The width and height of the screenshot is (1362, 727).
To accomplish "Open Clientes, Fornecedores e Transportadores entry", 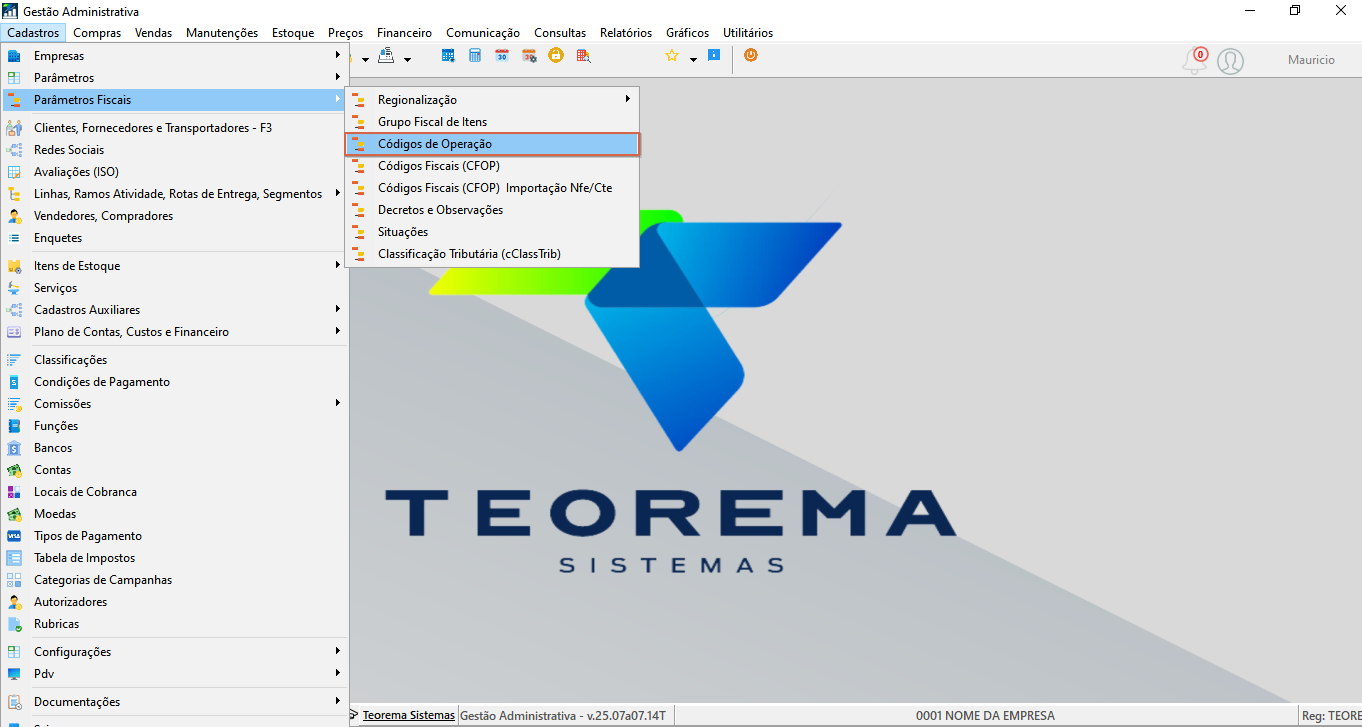I will [175, 128].
